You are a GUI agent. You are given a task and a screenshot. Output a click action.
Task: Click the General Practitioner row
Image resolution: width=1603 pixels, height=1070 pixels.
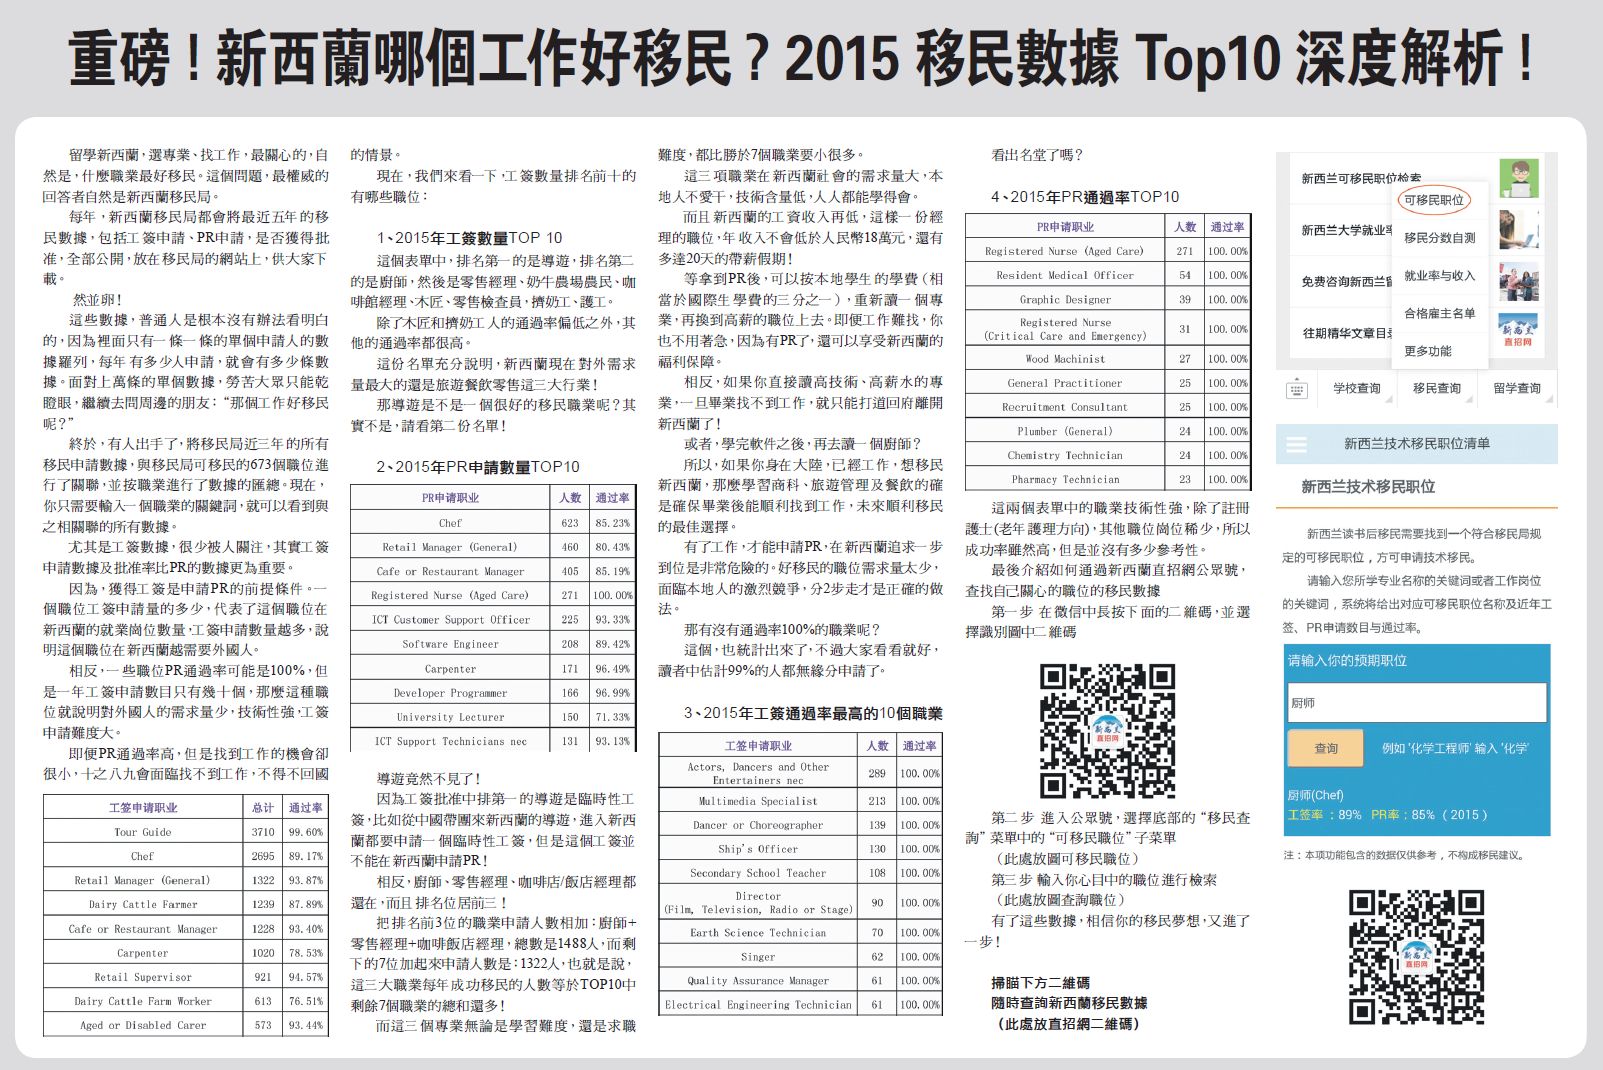coord(1107,383)
